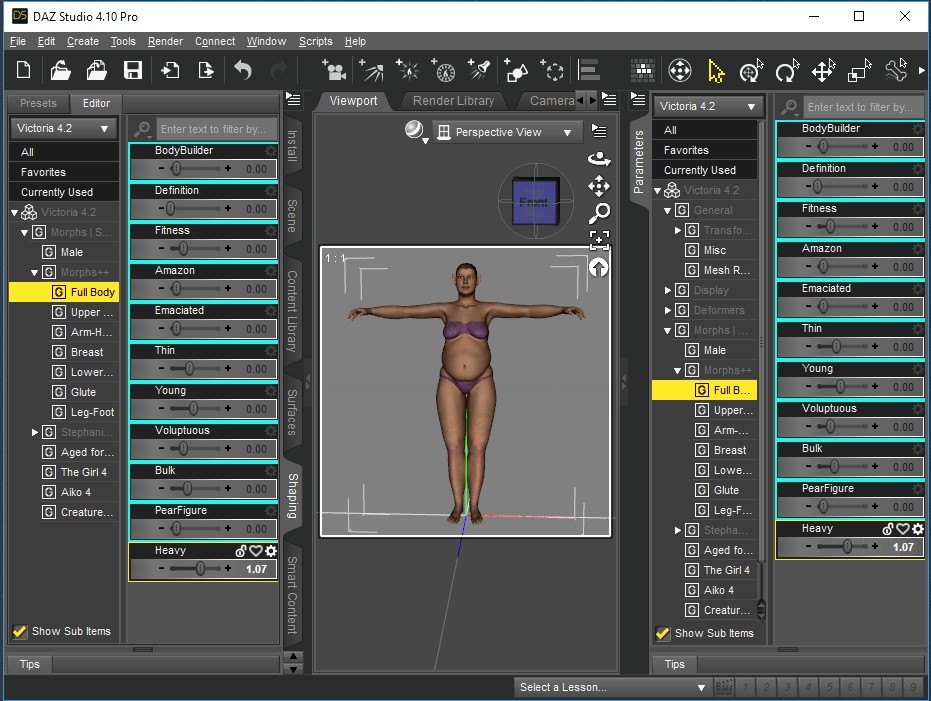This screenshot has width=931, height=701.
Task: Select the Scale tool icon
Action: (859, 71)
